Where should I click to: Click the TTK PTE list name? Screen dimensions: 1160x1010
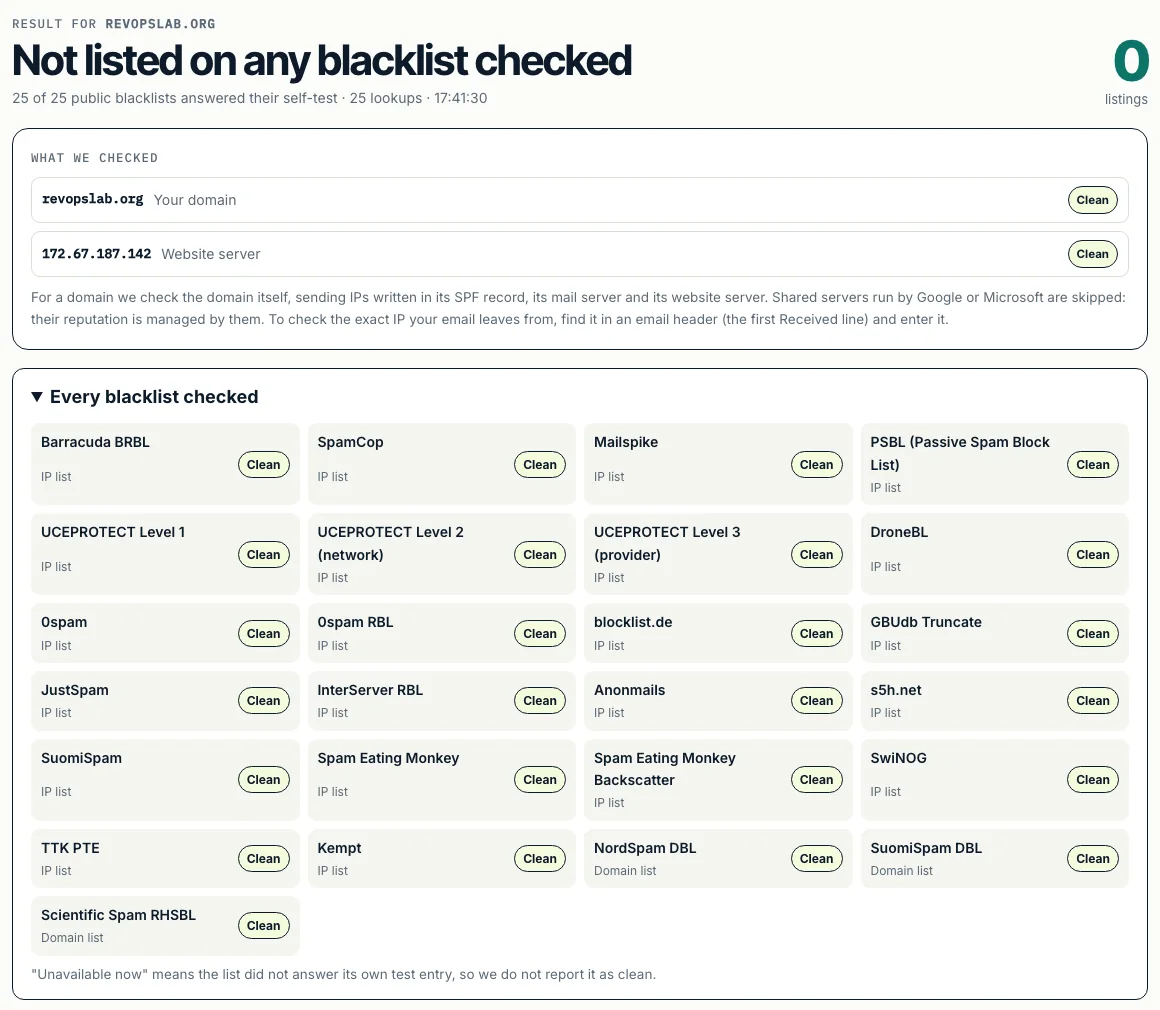tap(70, 848)
